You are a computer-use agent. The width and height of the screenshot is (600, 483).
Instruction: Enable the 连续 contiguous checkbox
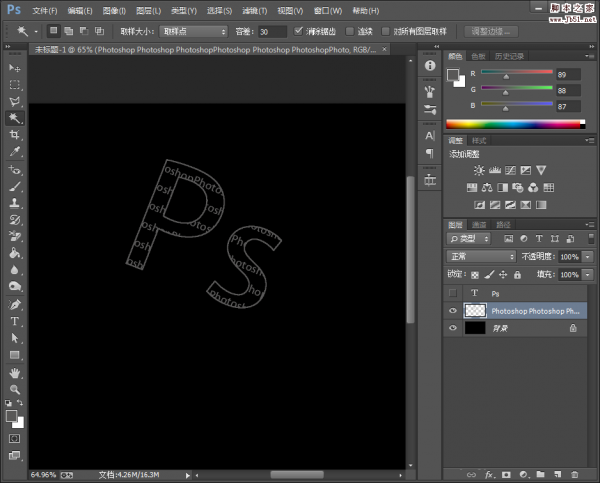pyautogui.click(x=350, y=31)
